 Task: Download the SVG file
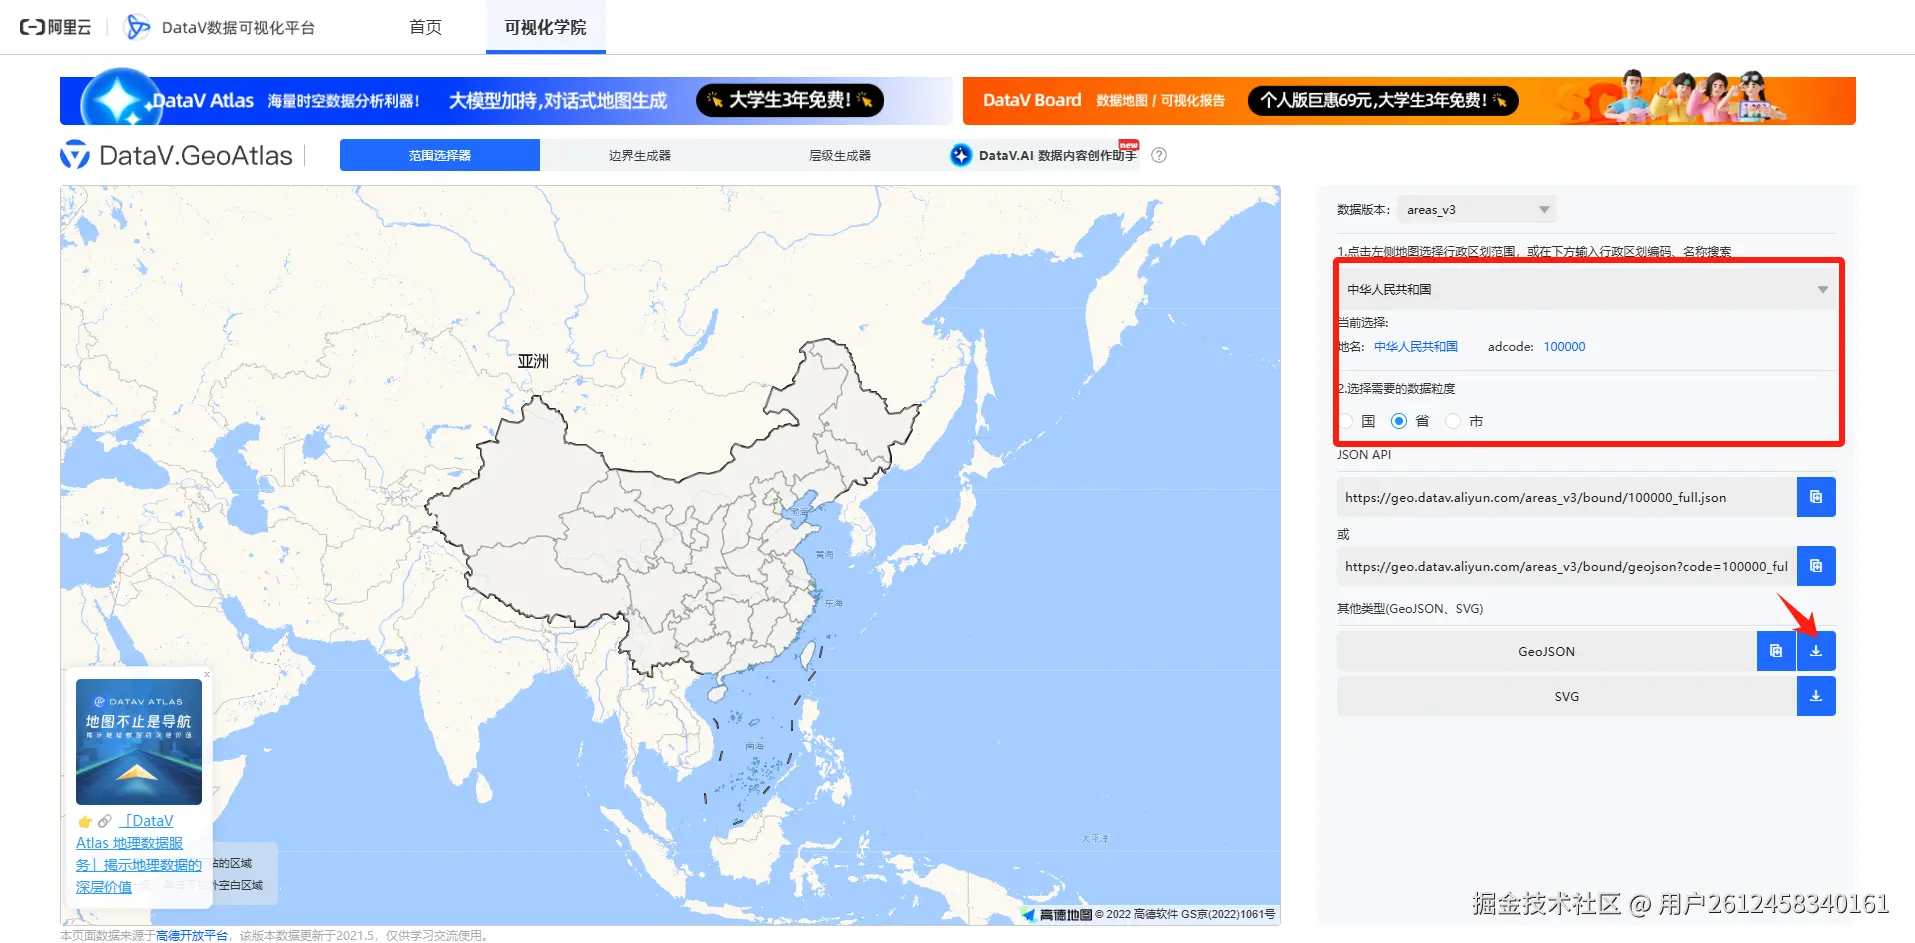click(1816, 696)
